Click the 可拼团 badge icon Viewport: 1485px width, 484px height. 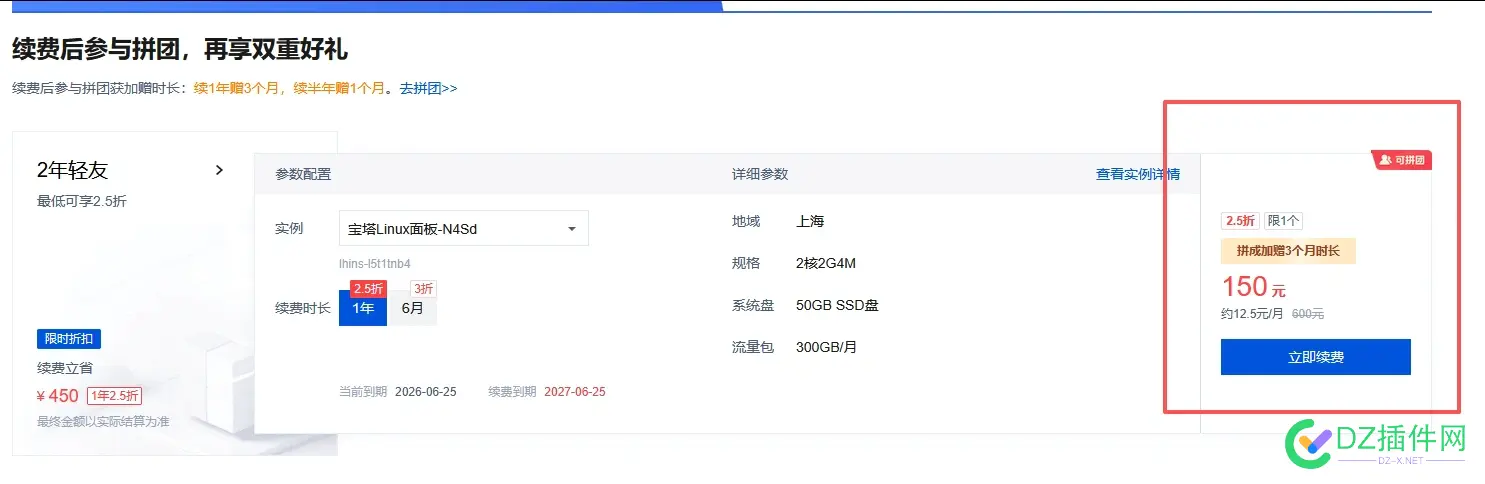(1401, 160)
